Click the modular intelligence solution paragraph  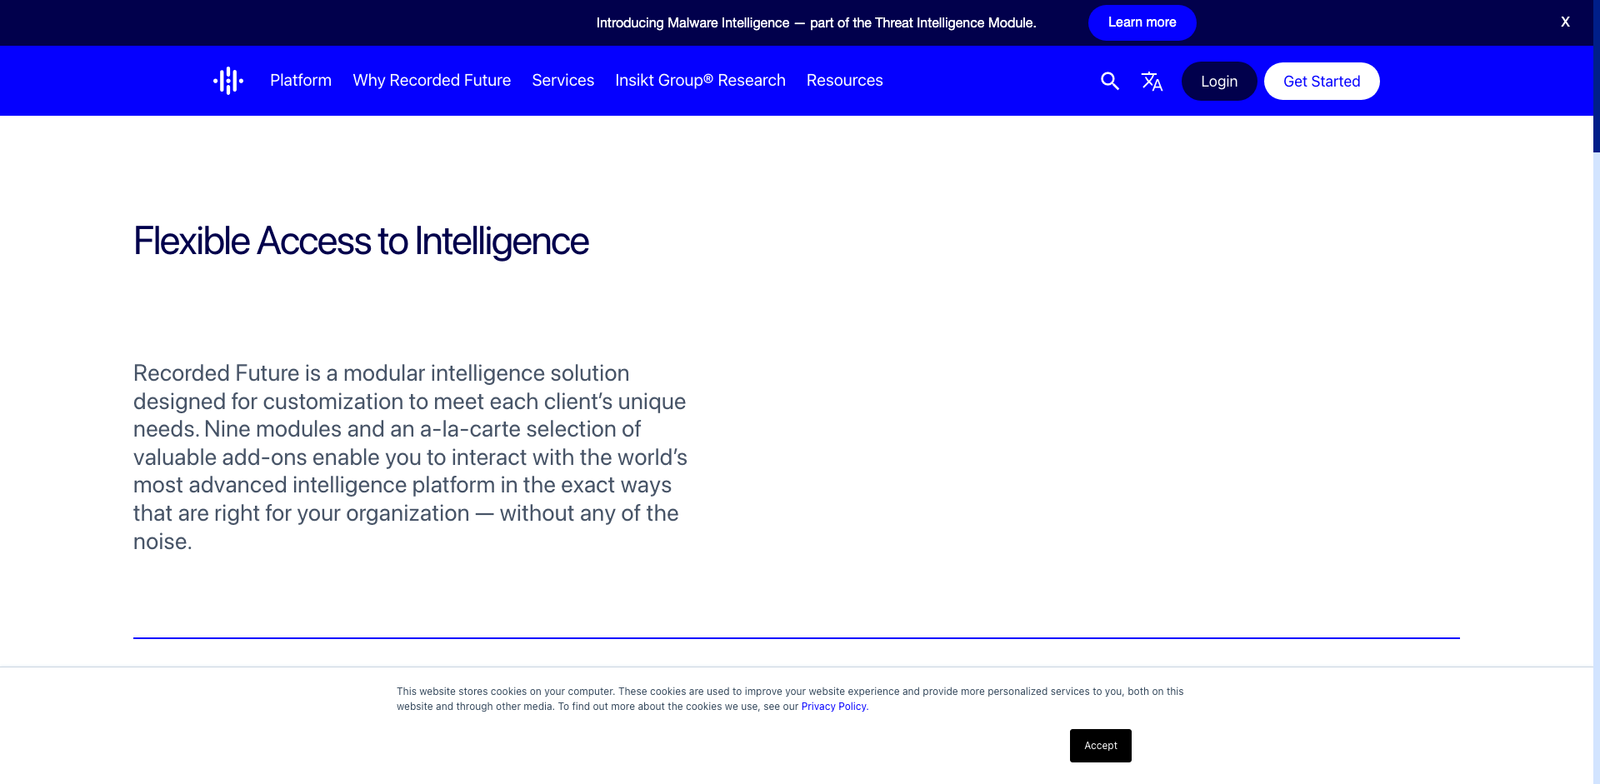[x=410, y=457]
